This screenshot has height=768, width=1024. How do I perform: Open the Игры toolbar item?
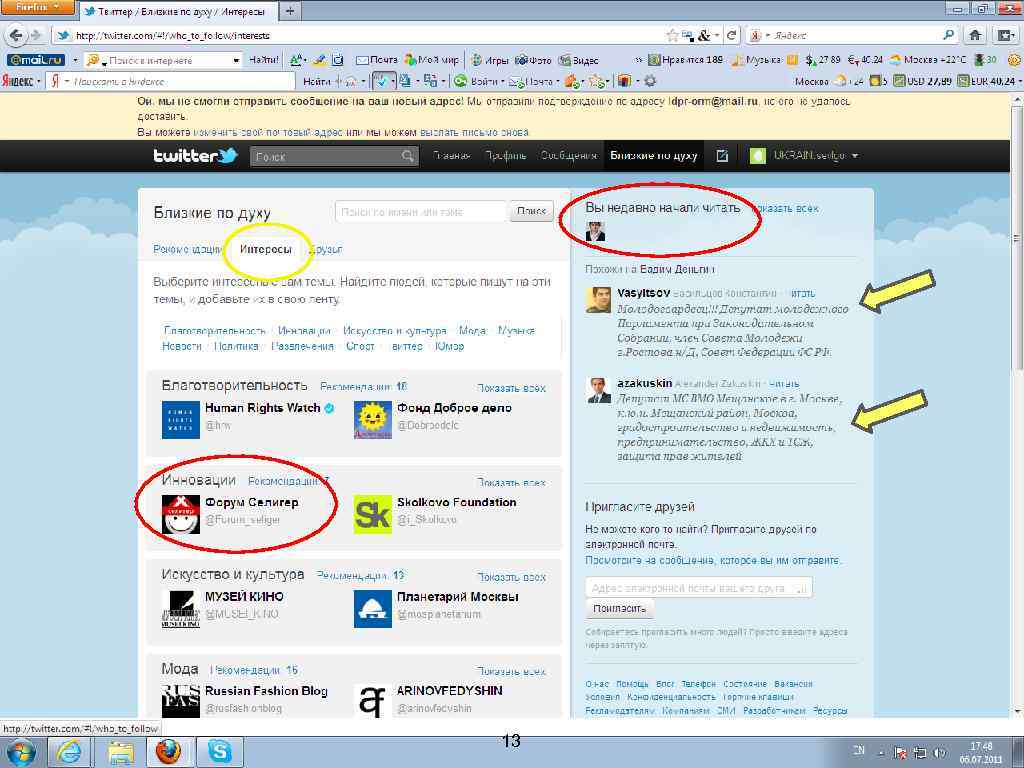(x=489, y=60)
